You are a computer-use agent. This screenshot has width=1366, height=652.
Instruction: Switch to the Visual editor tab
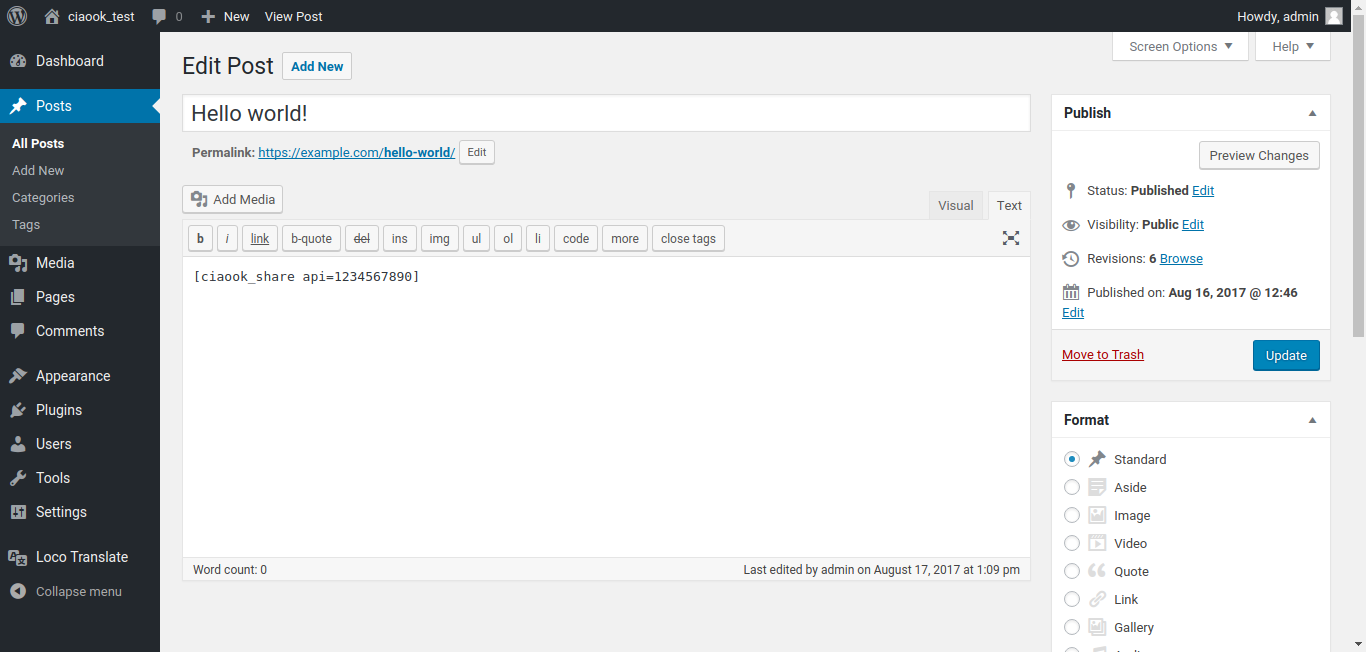click(955, 205)
